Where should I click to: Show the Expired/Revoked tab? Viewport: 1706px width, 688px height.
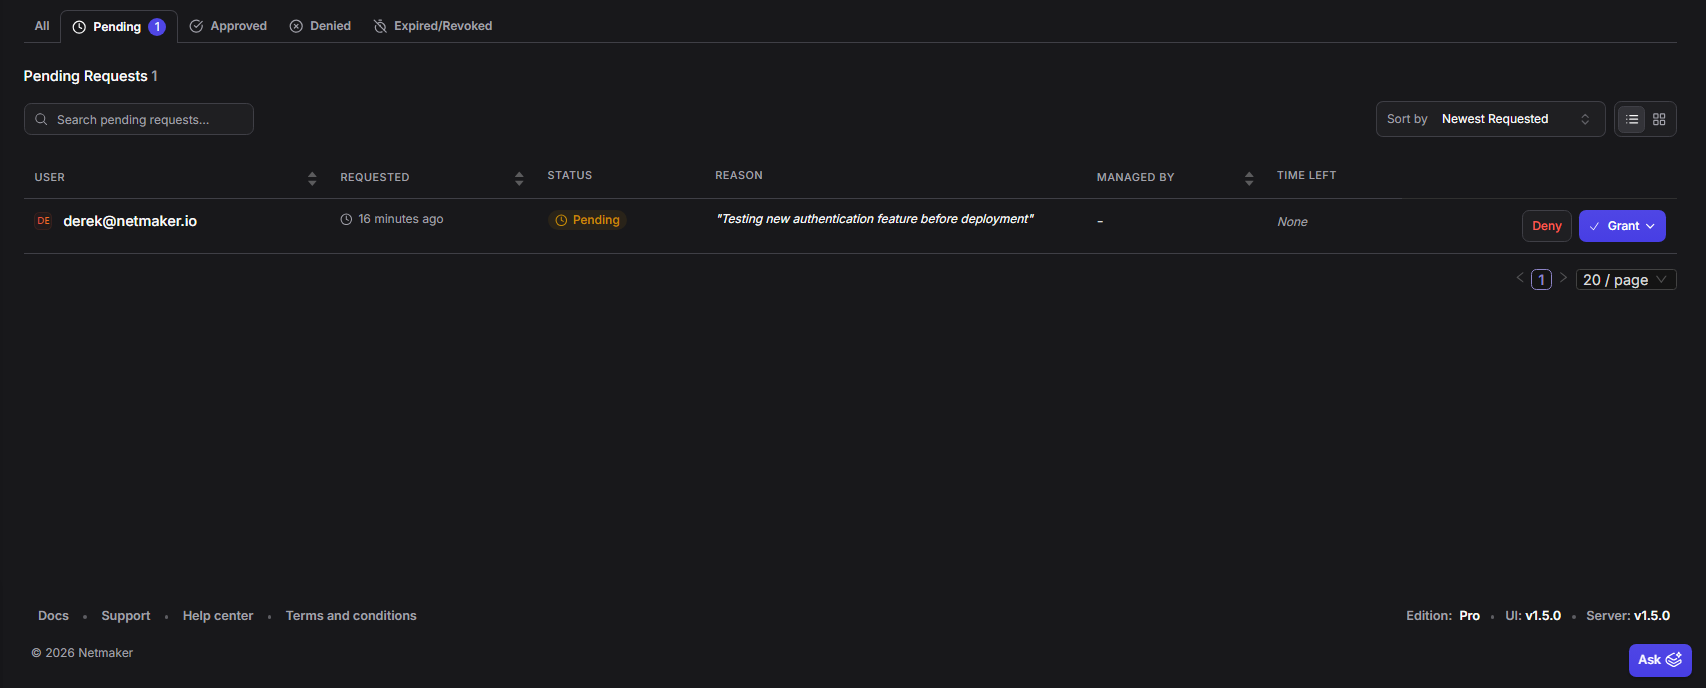coord(433,26)
